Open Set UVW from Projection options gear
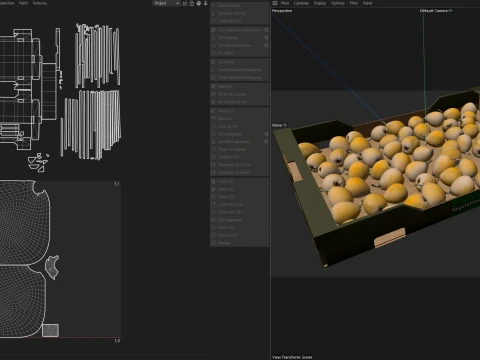 pos(266,30)
